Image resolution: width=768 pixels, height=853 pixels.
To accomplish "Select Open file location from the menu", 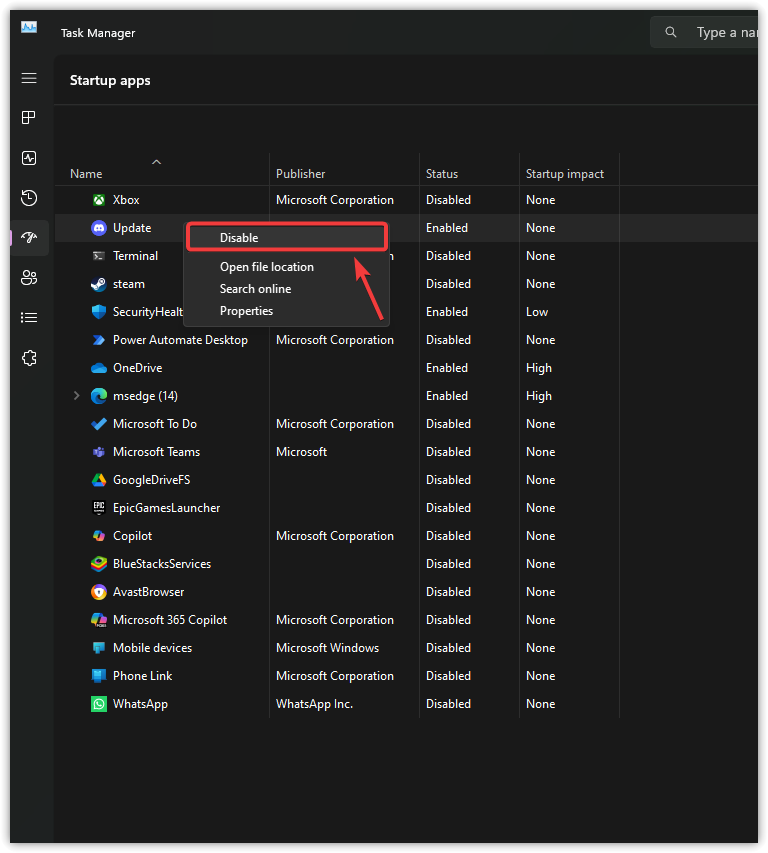I will (x=266, y=266).
